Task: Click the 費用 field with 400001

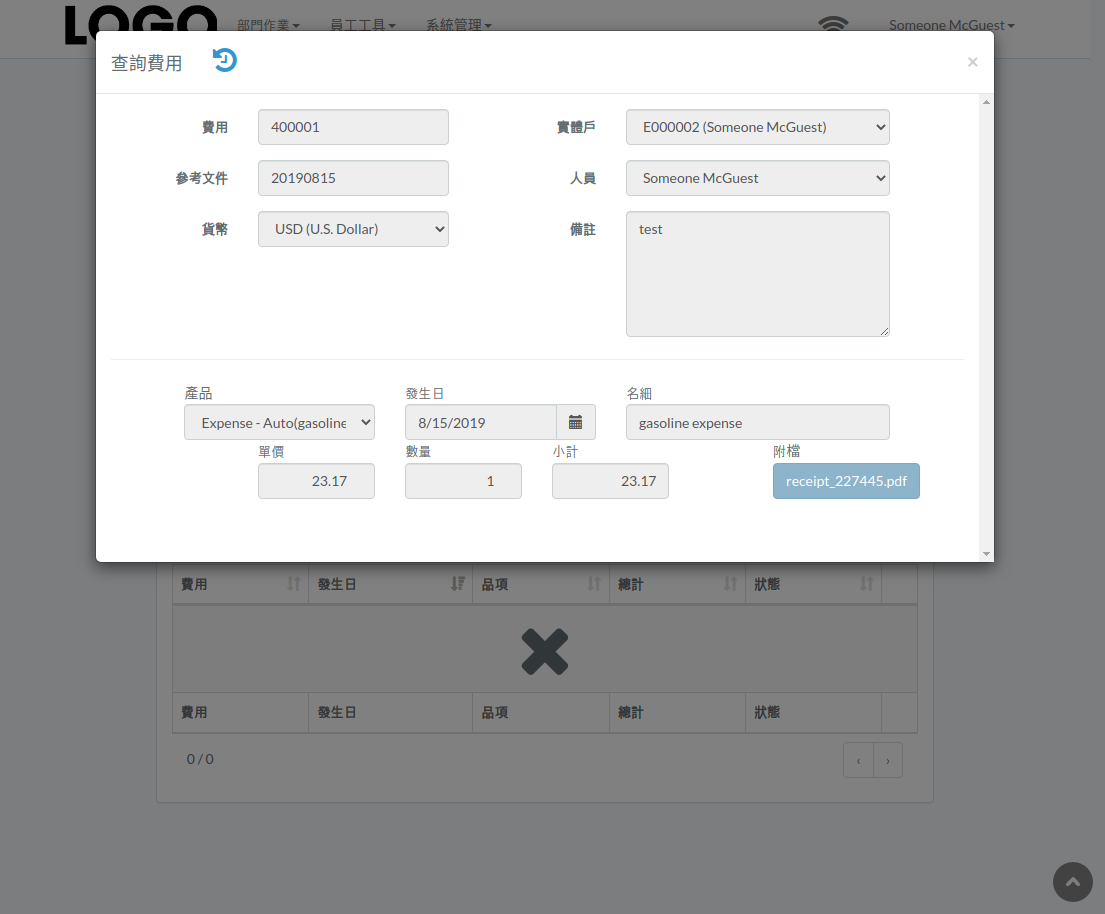Action: pos(353,127)
